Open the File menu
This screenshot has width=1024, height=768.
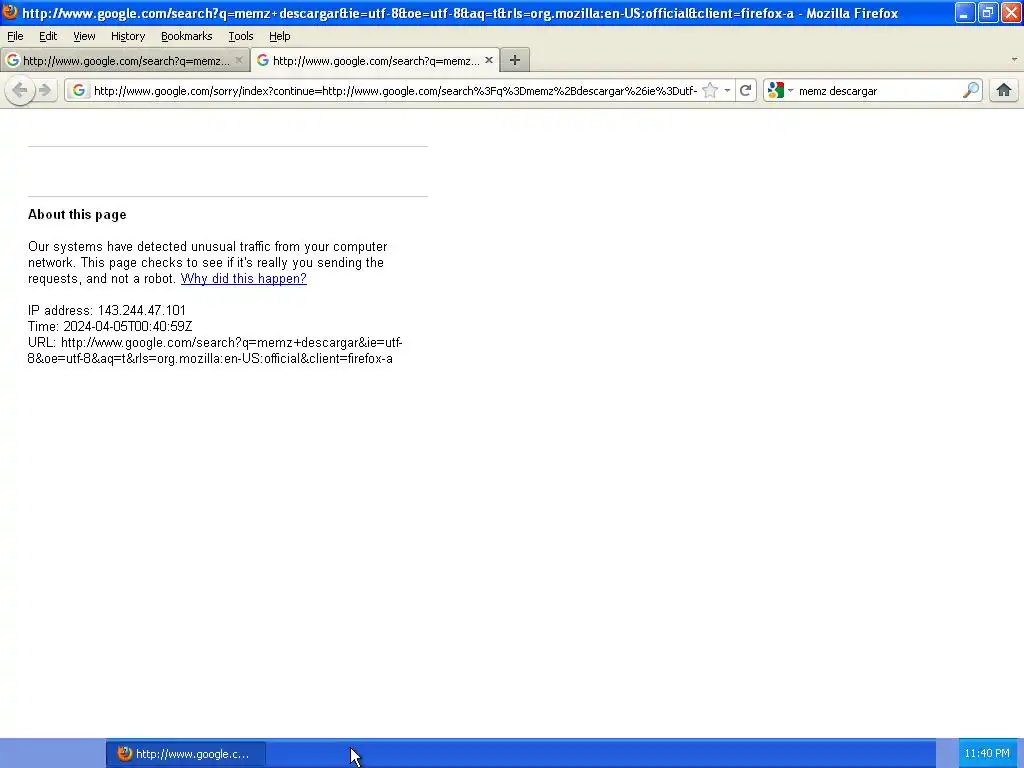coord(15,36)
